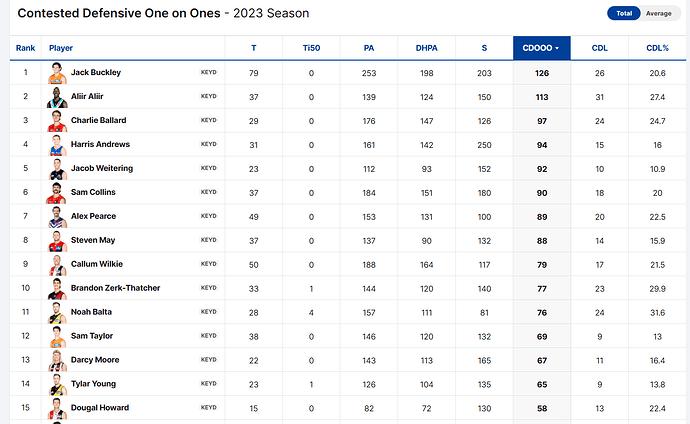Select the Dougal Howard name
The width and height of the screenshot is (690, 424).
click(100, 408)
